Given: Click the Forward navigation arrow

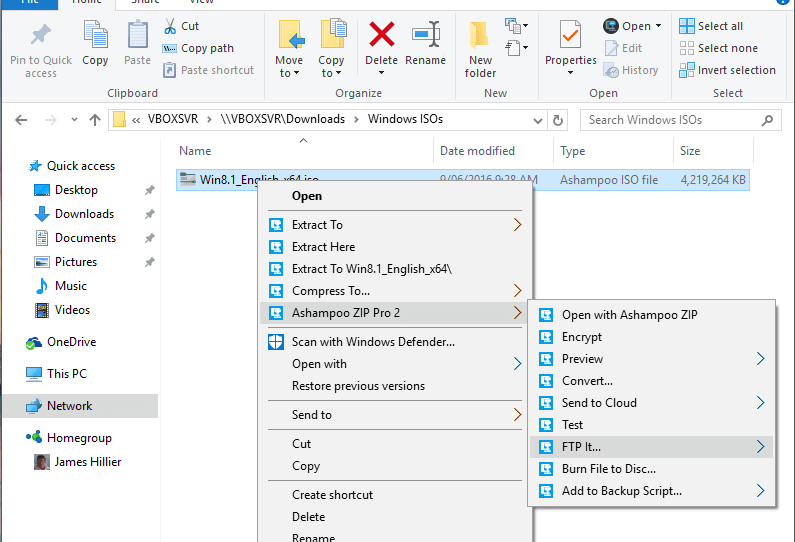Looking at the screenshot, I should [51, 120].
